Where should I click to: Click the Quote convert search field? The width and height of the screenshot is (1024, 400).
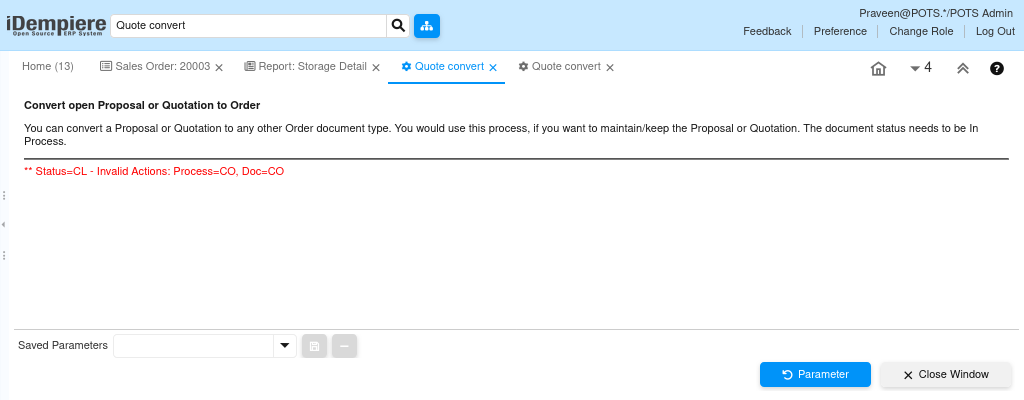(x=249, y=26)
